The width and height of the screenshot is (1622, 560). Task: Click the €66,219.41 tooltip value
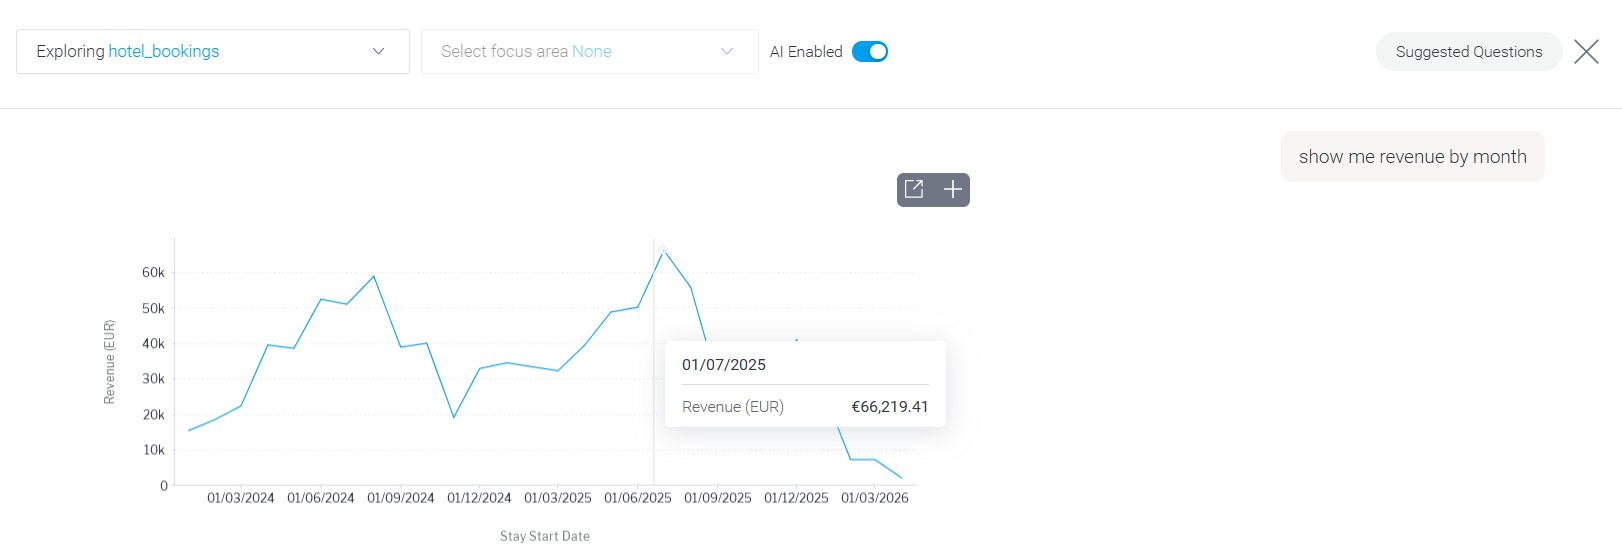tap(890, 407)
